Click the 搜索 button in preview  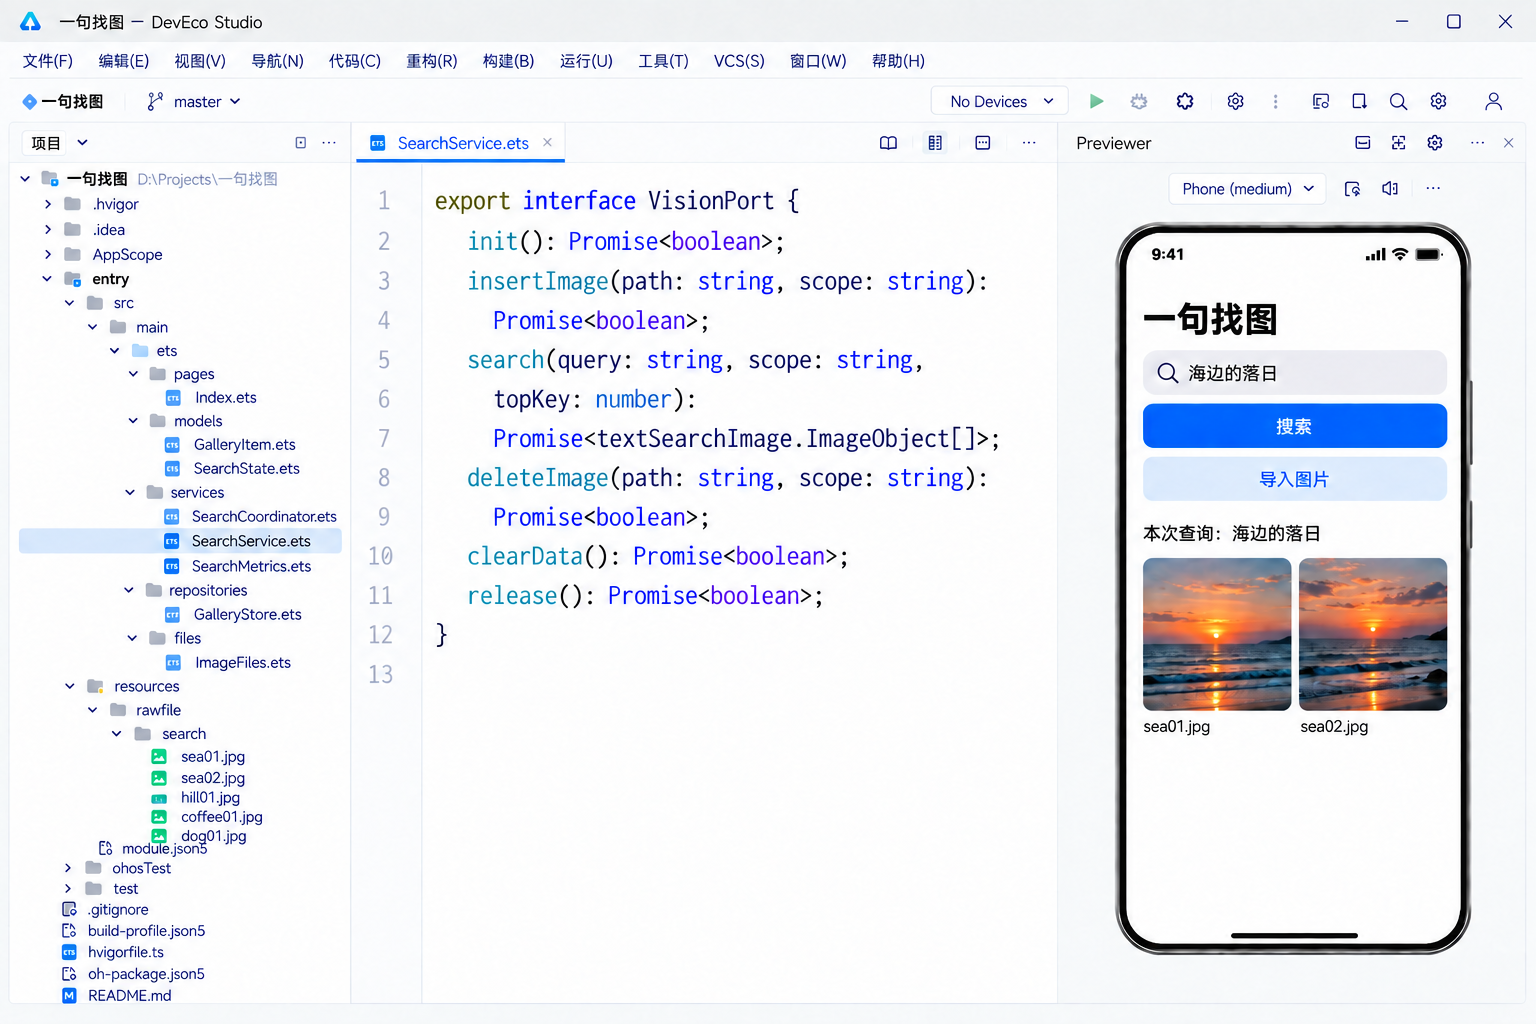(x=1294, y=426)
